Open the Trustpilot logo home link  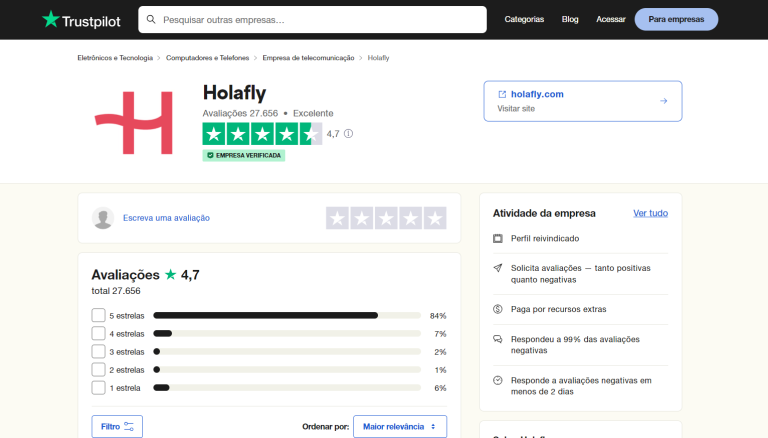pyautogui.click(x=81, y=20)
